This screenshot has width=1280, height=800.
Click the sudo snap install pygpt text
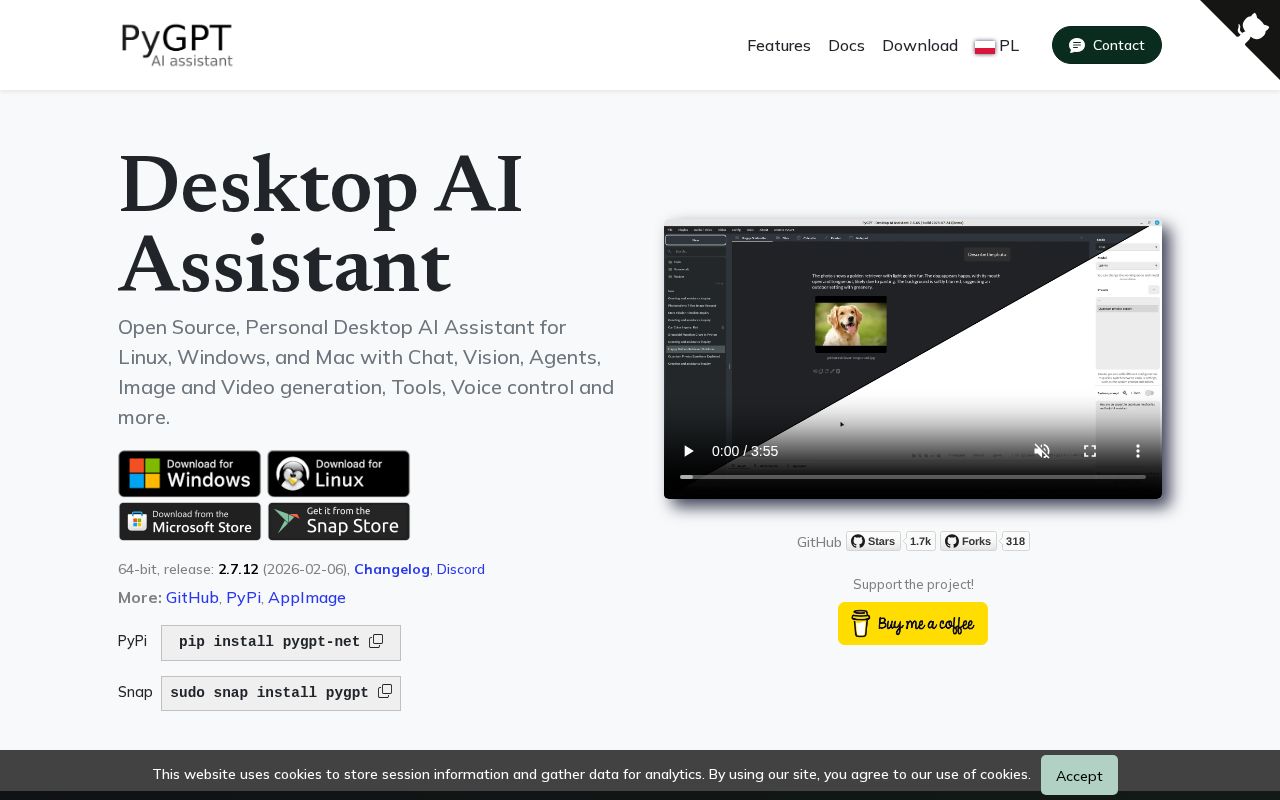pos(269,692)
